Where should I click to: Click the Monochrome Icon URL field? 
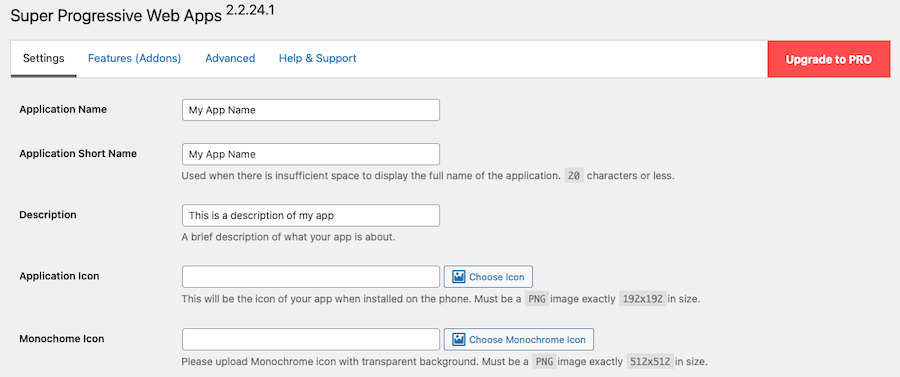[311, 339]
